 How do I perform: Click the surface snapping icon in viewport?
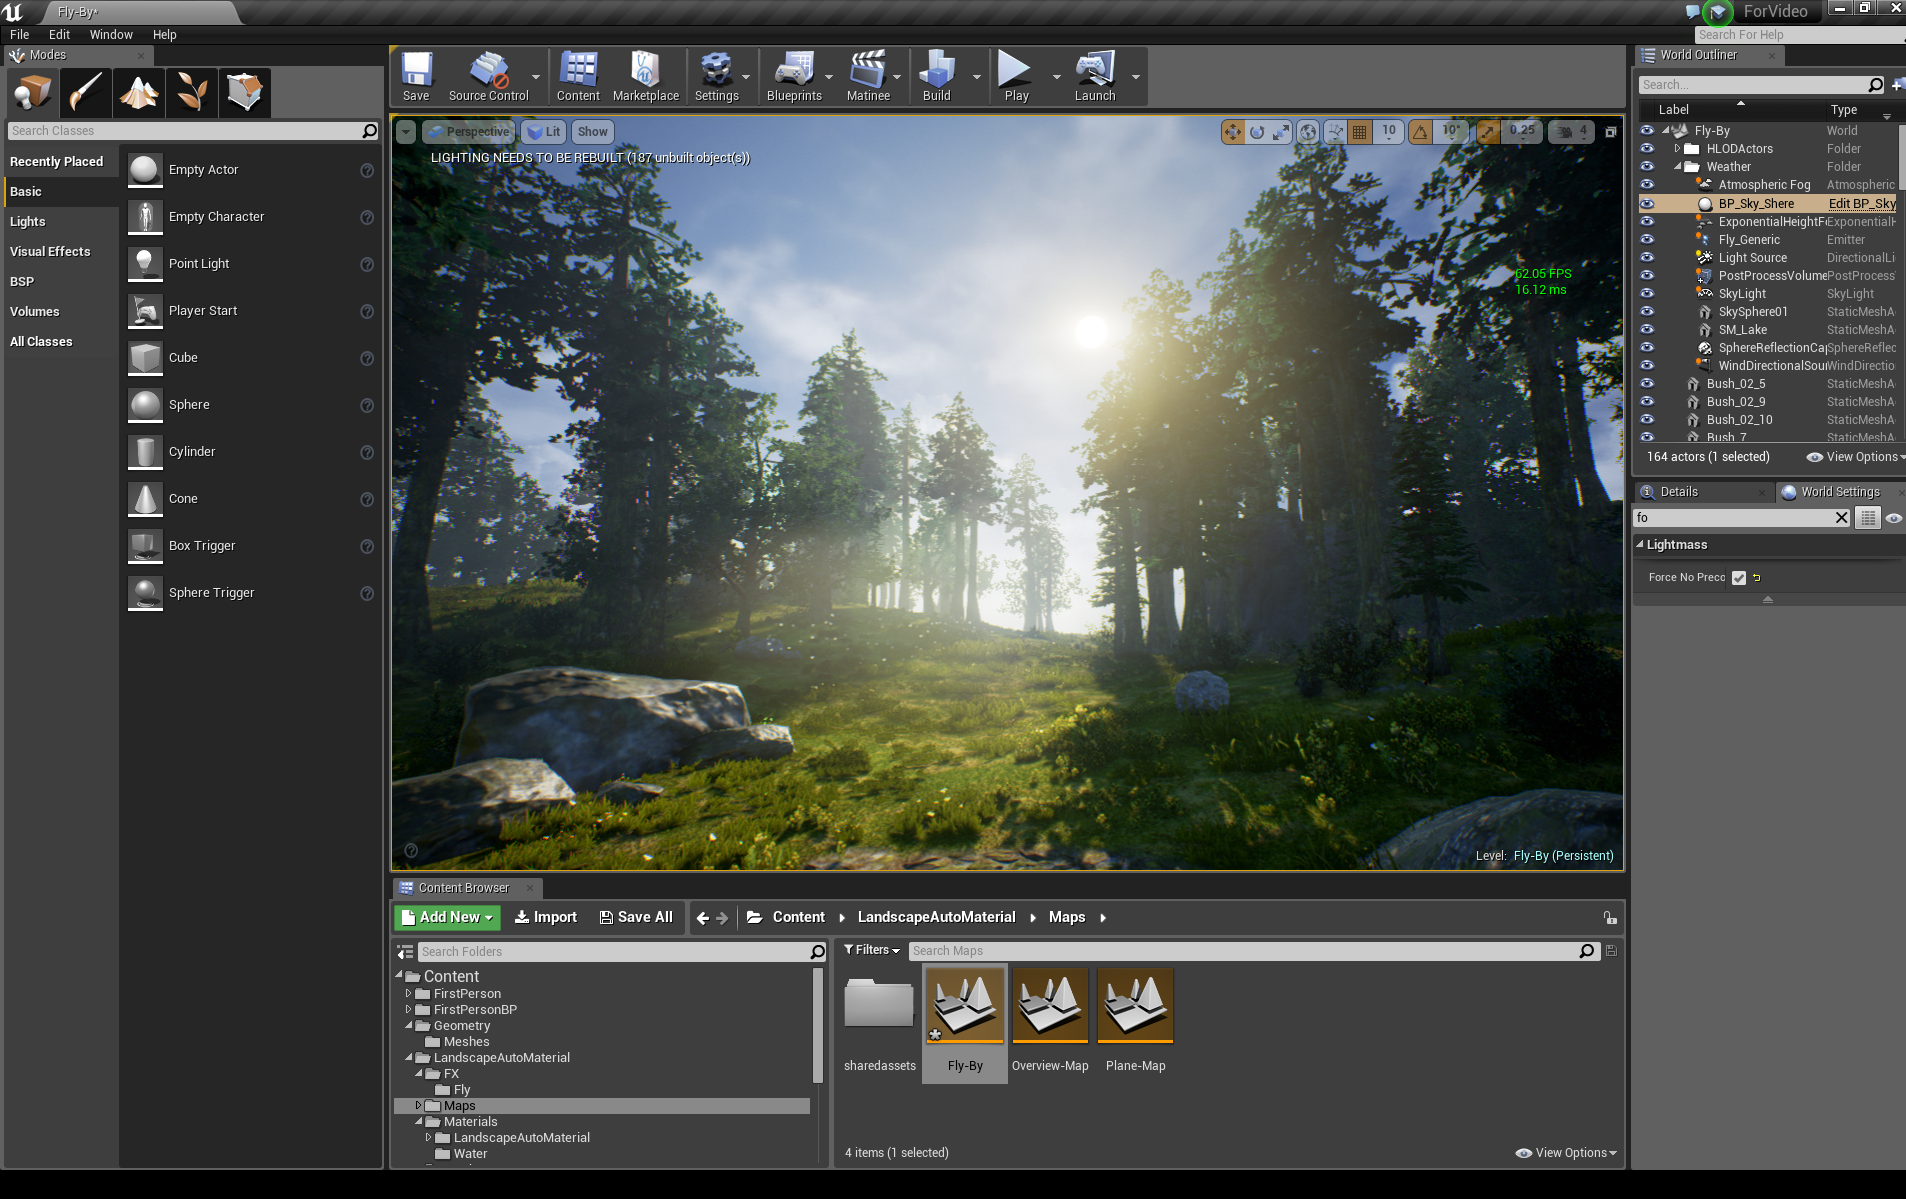coord(1336,131)
